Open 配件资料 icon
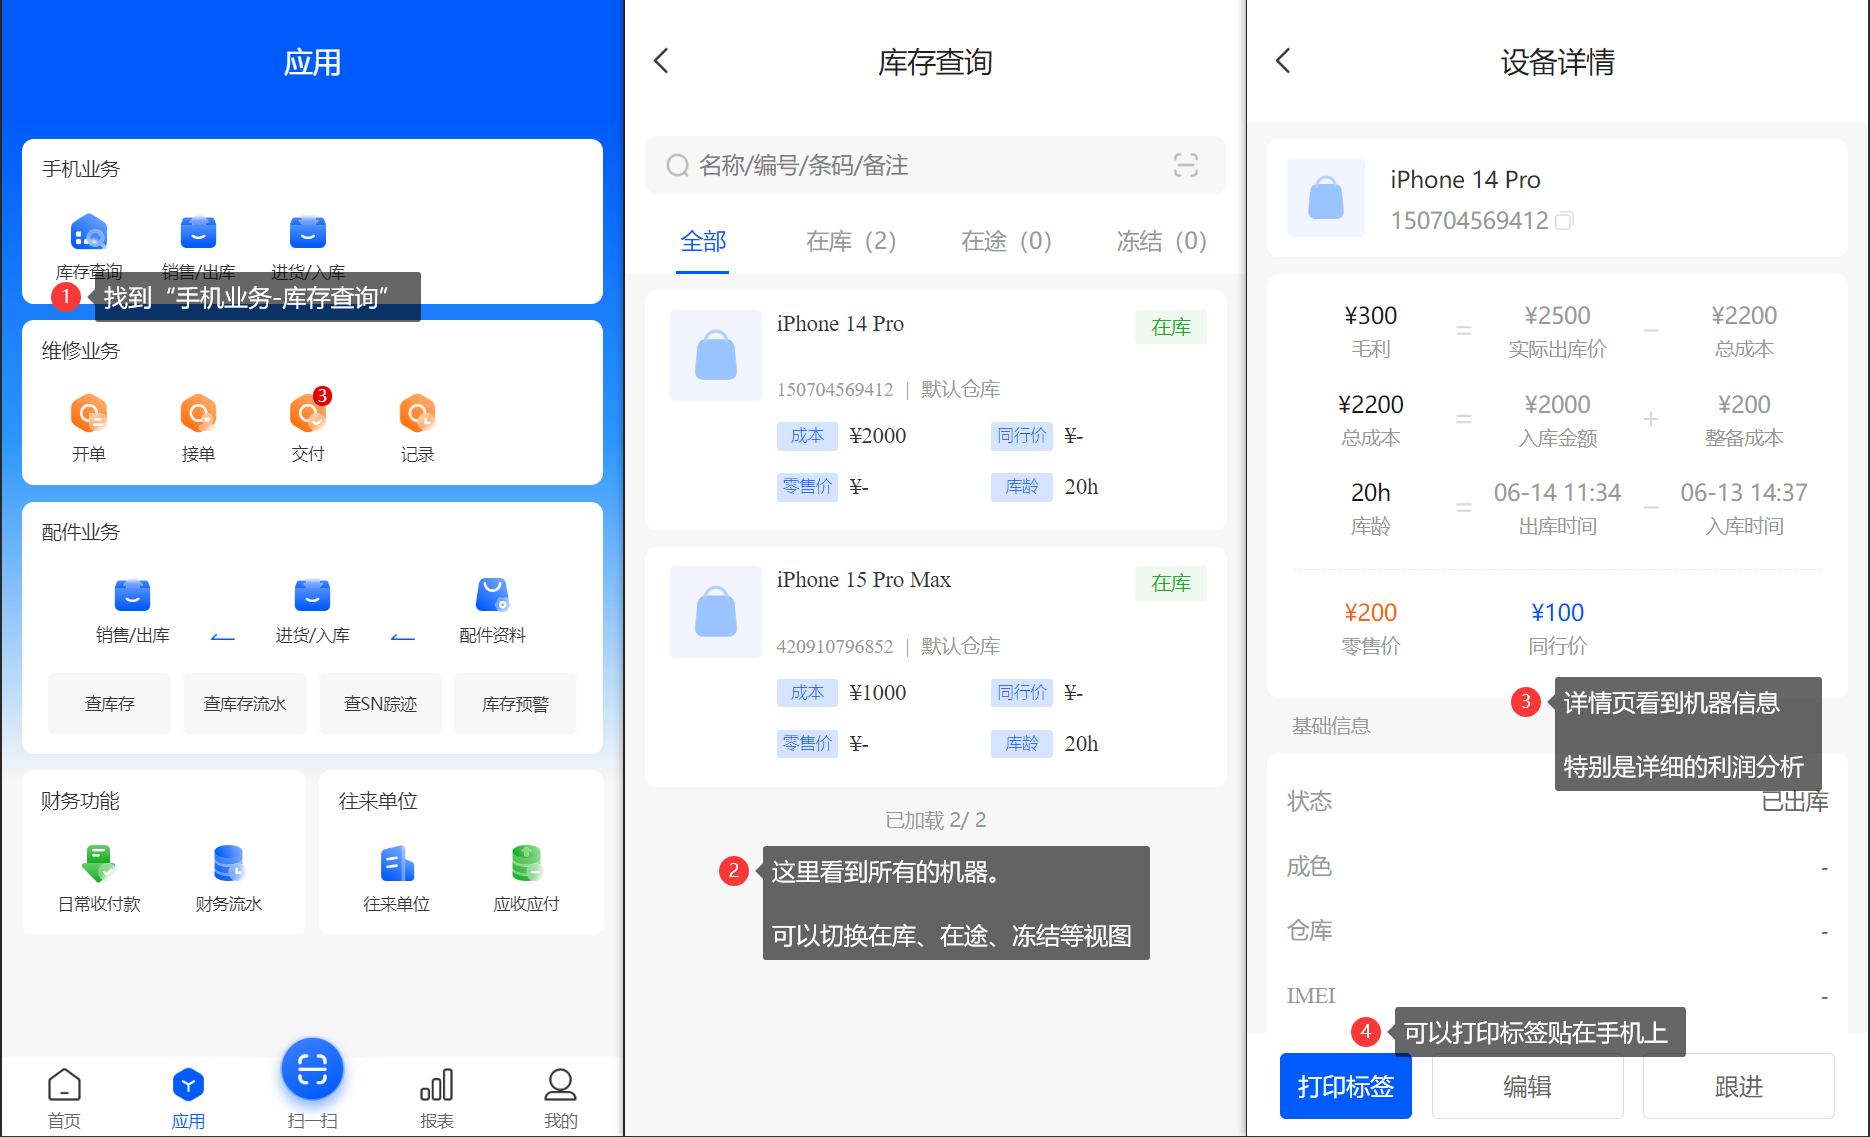Screen dimensions: 1870x1137 click(x=492, y=595)
